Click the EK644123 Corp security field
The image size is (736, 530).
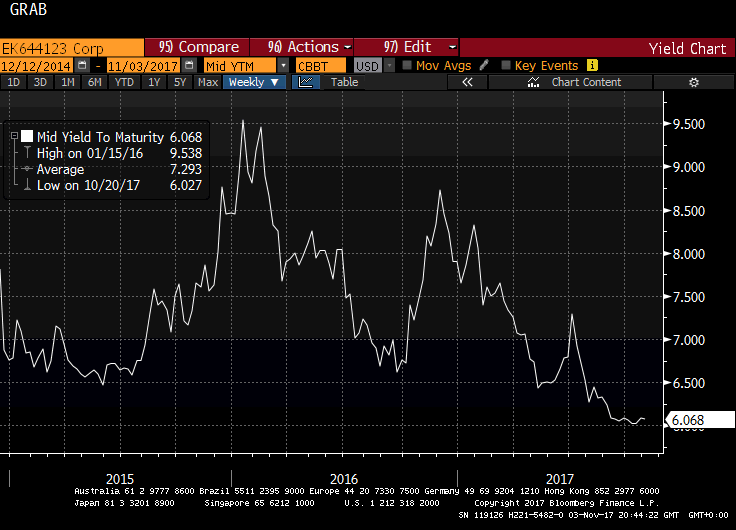point(72,48)
